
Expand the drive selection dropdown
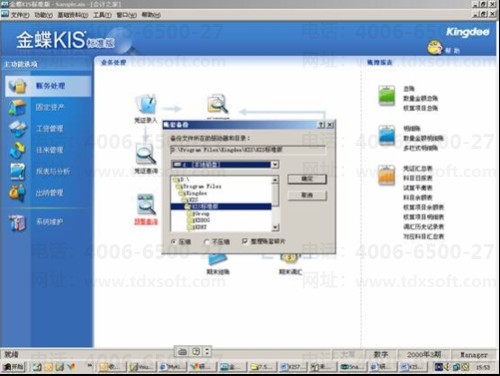(275, 165)
